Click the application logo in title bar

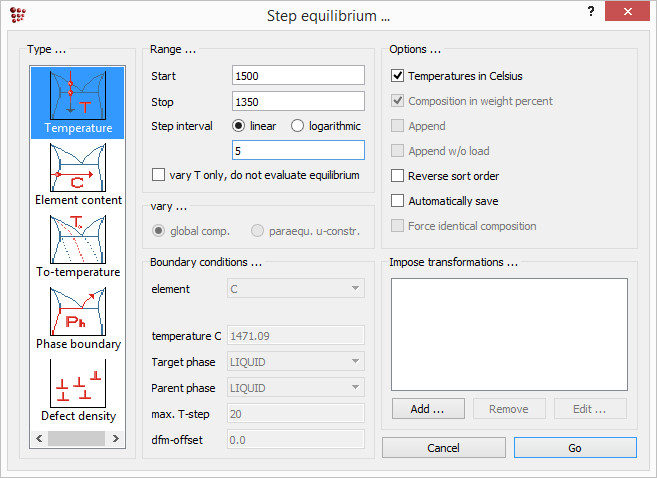(x=17, y=15)
